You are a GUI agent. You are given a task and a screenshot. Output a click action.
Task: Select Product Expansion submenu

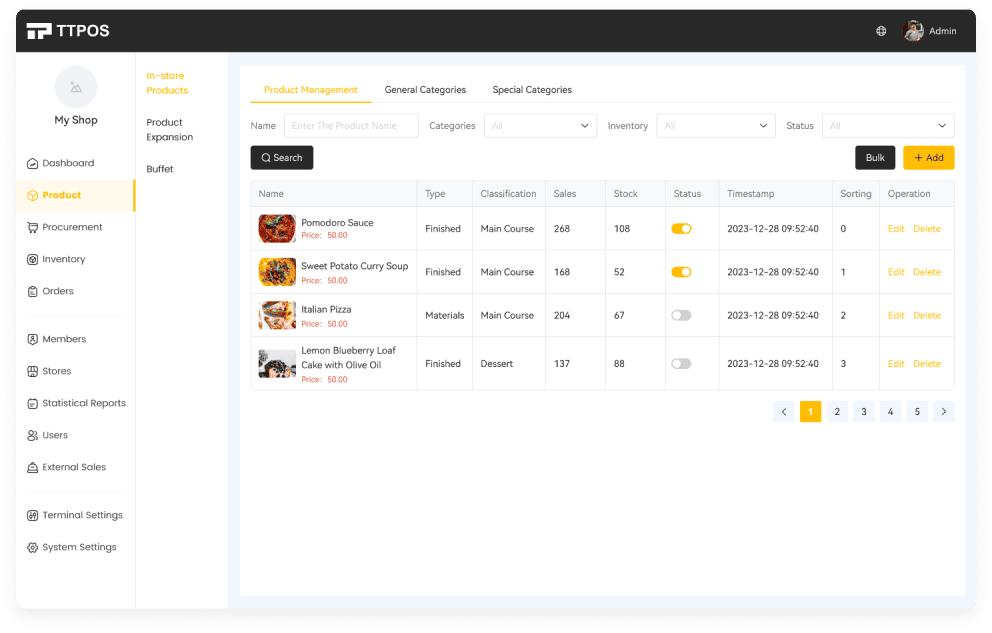(170, 130)
